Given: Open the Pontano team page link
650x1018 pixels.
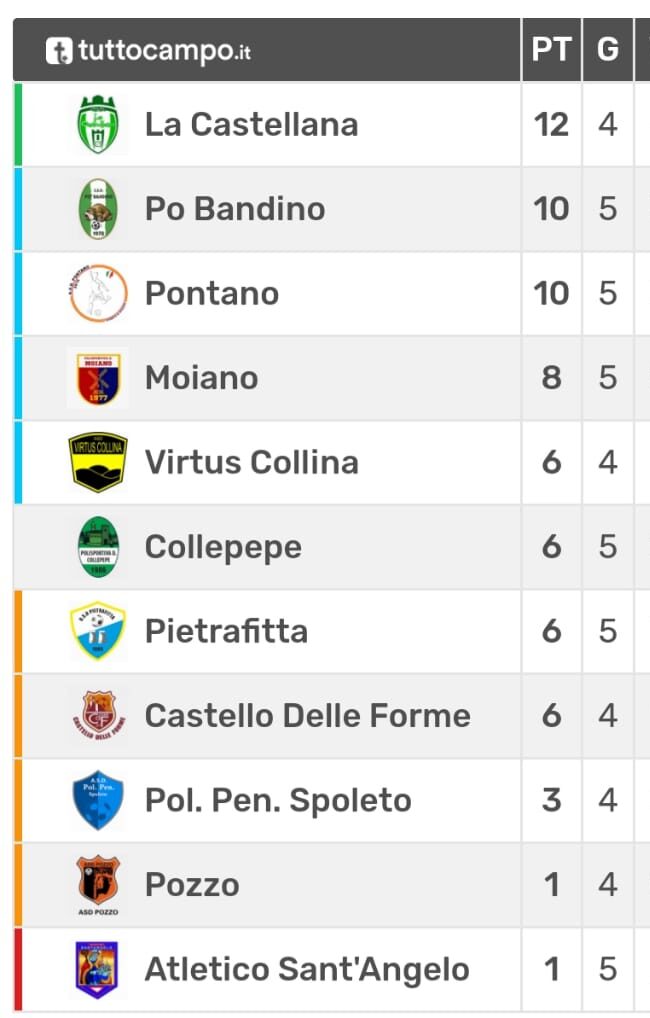Looking at the screenshot, I should click(x=212, y=293).
